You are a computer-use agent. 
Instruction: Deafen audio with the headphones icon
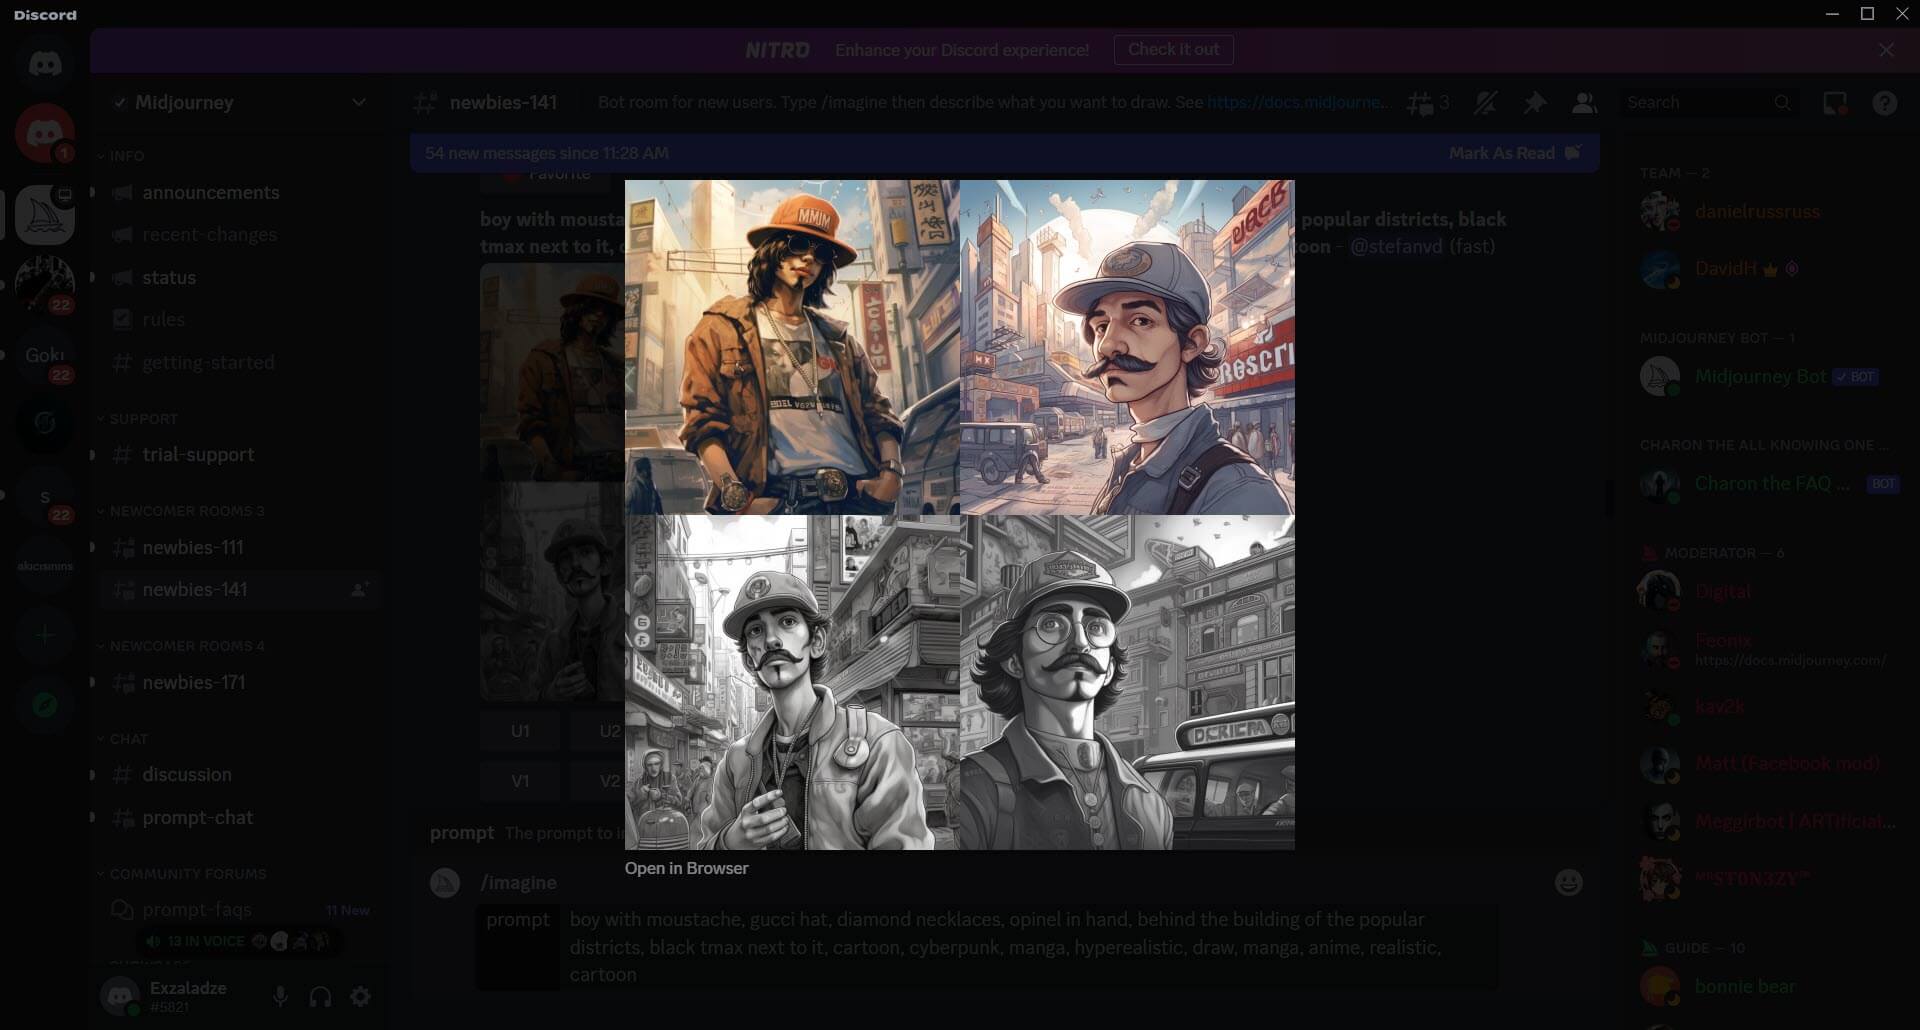[319, 996]
